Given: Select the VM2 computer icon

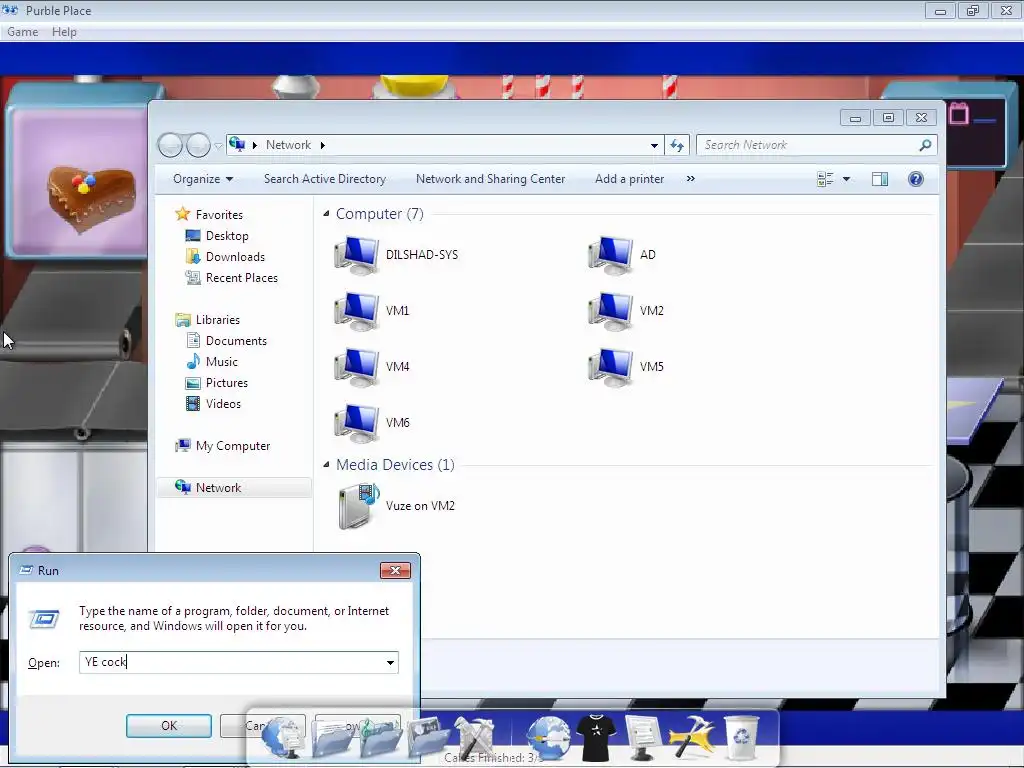Looking at the screenshot, I should [611, 311].
